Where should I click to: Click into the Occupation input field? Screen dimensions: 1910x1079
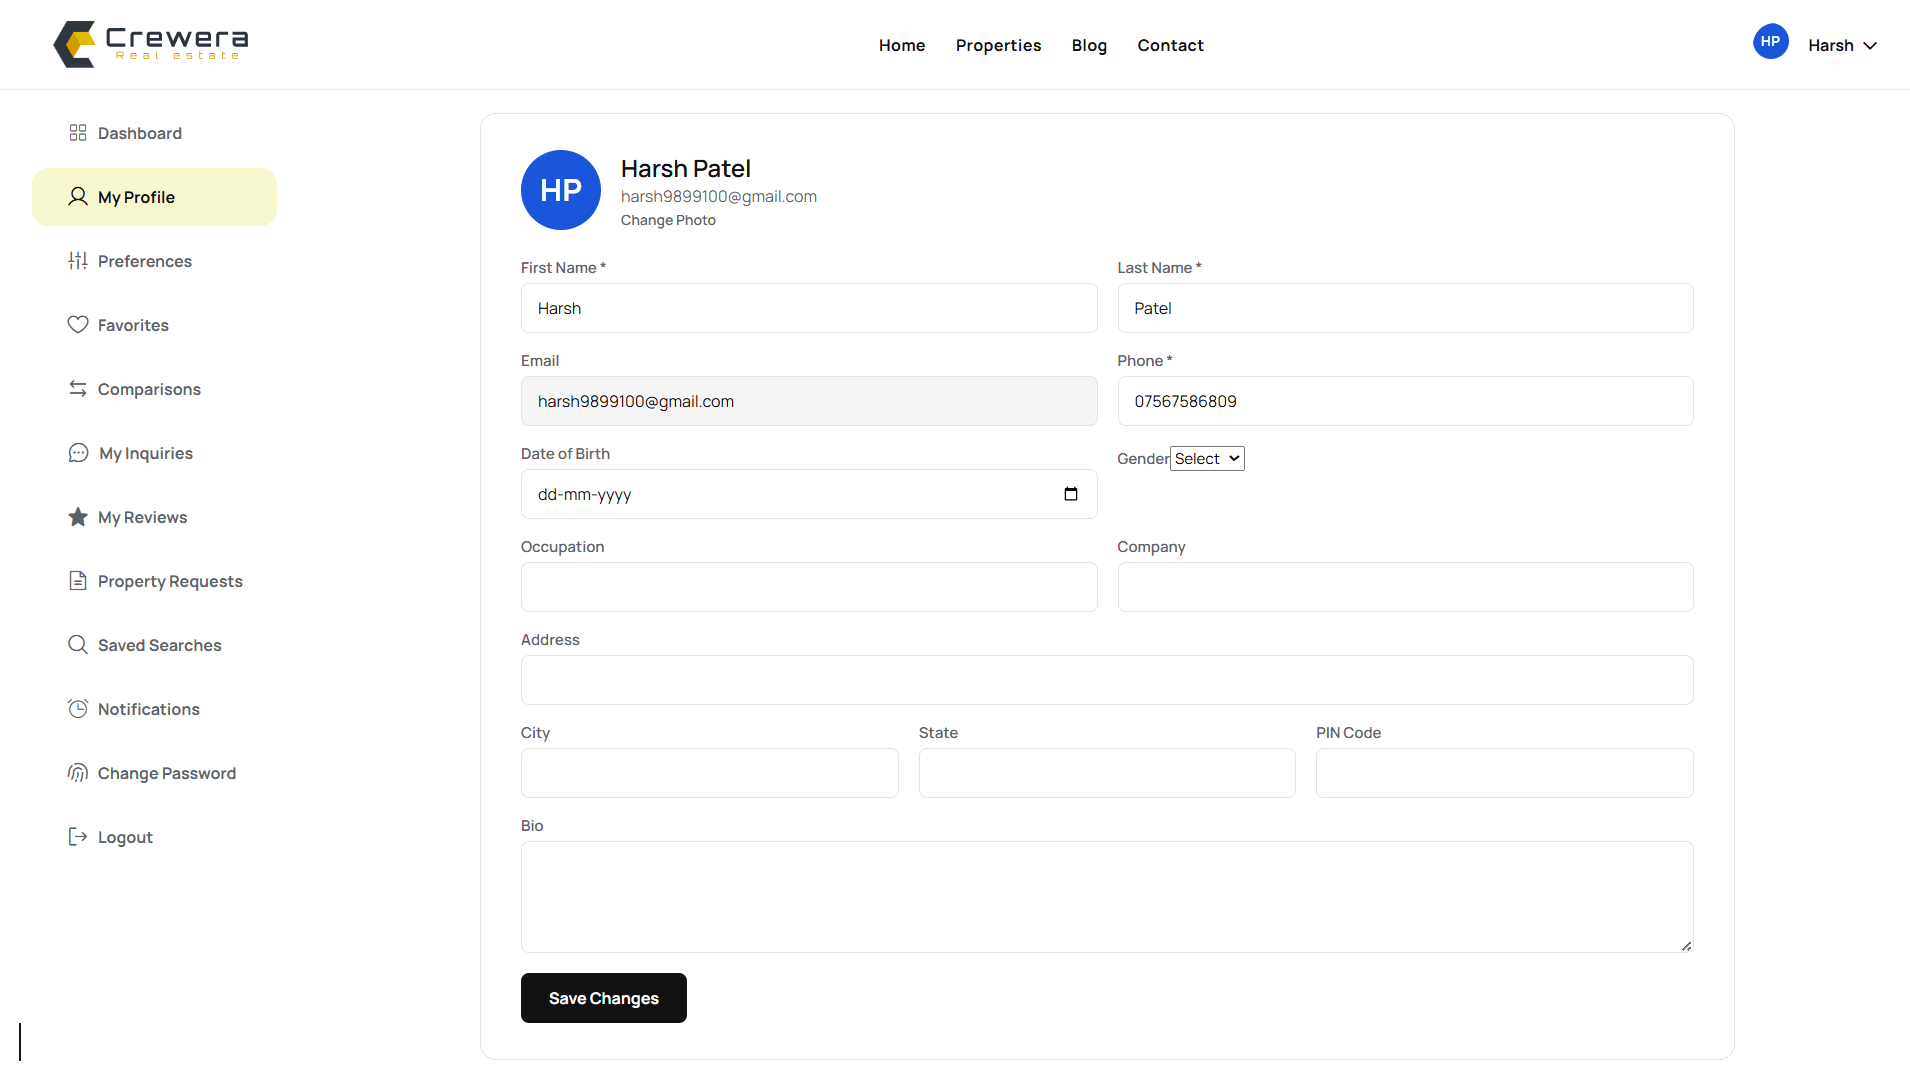click(x=809, y=587)
